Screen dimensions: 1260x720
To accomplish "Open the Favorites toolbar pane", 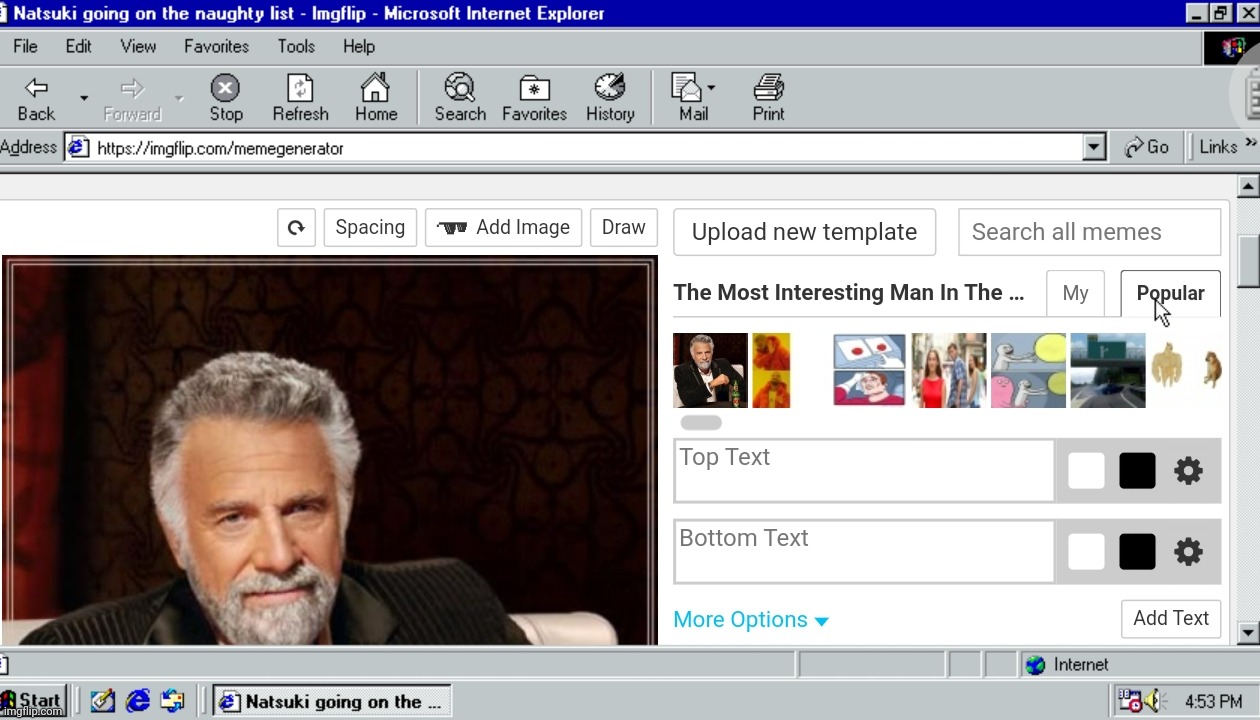I will [534, 99].
